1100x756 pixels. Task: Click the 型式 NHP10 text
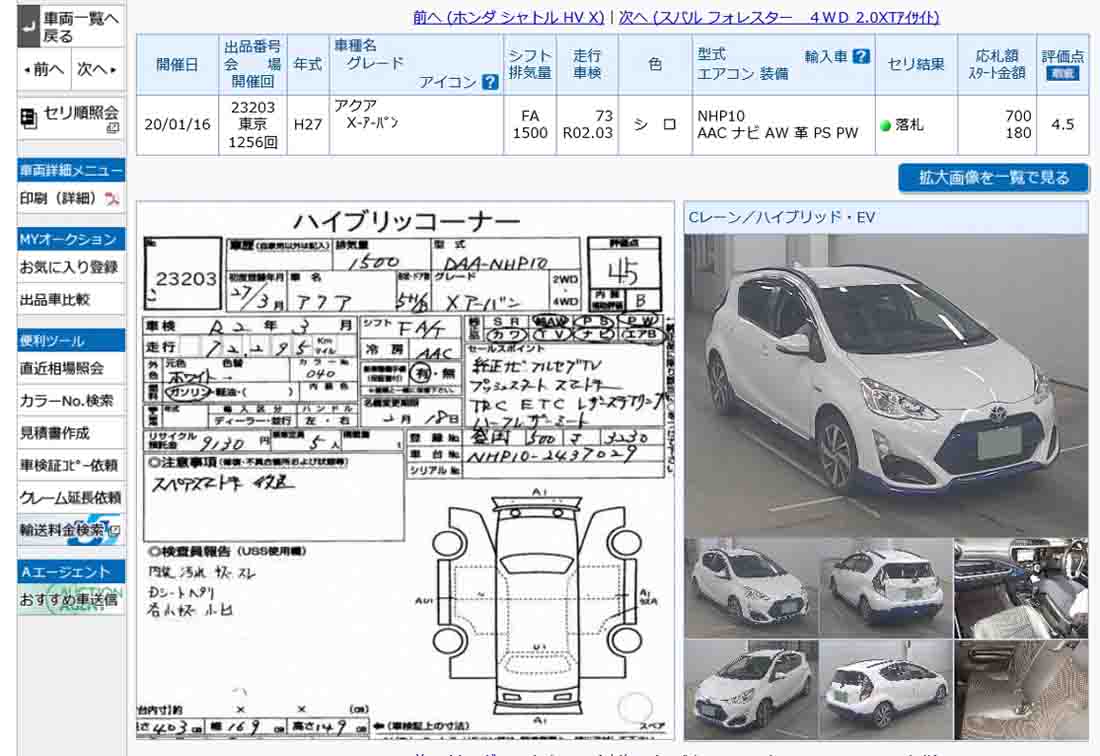coord(720,116)
